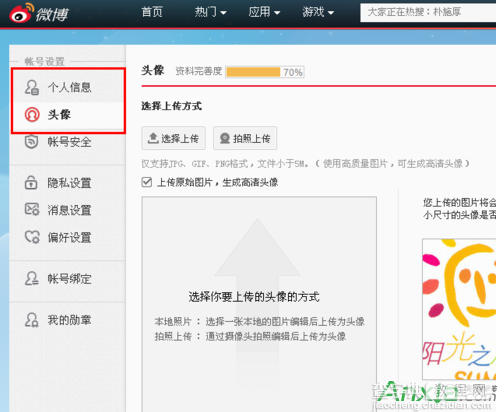504x412 pixels.
Task: Open 帐号安全 settings
Action: [x=68, y=142]
